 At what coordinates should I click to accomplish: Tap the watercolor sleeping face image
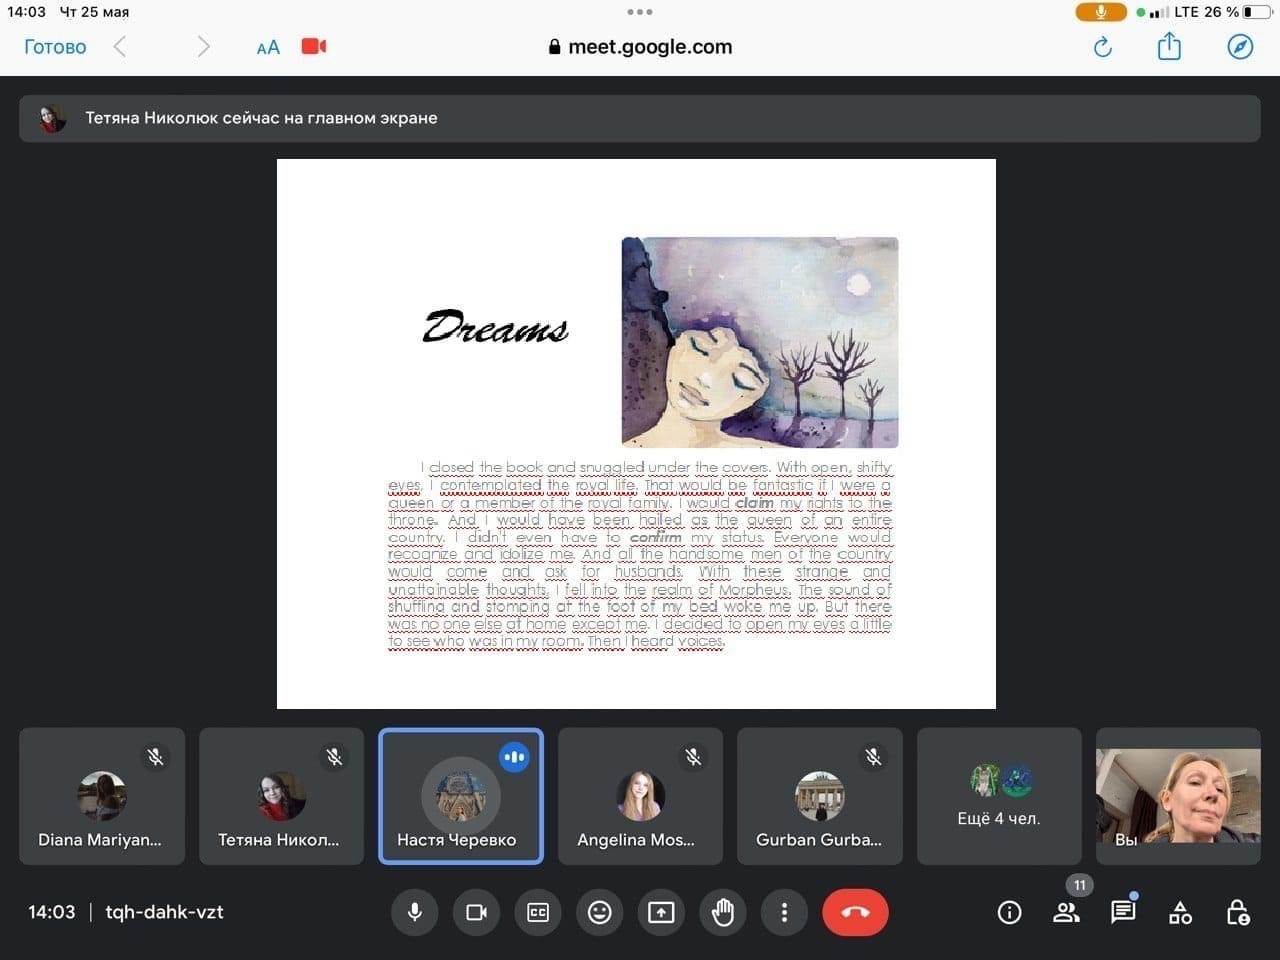(x=760, y=342)
